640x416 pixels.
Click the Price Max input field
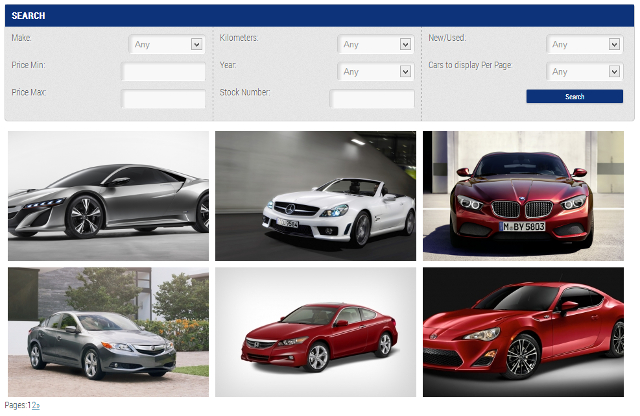(x=163, y=99)
